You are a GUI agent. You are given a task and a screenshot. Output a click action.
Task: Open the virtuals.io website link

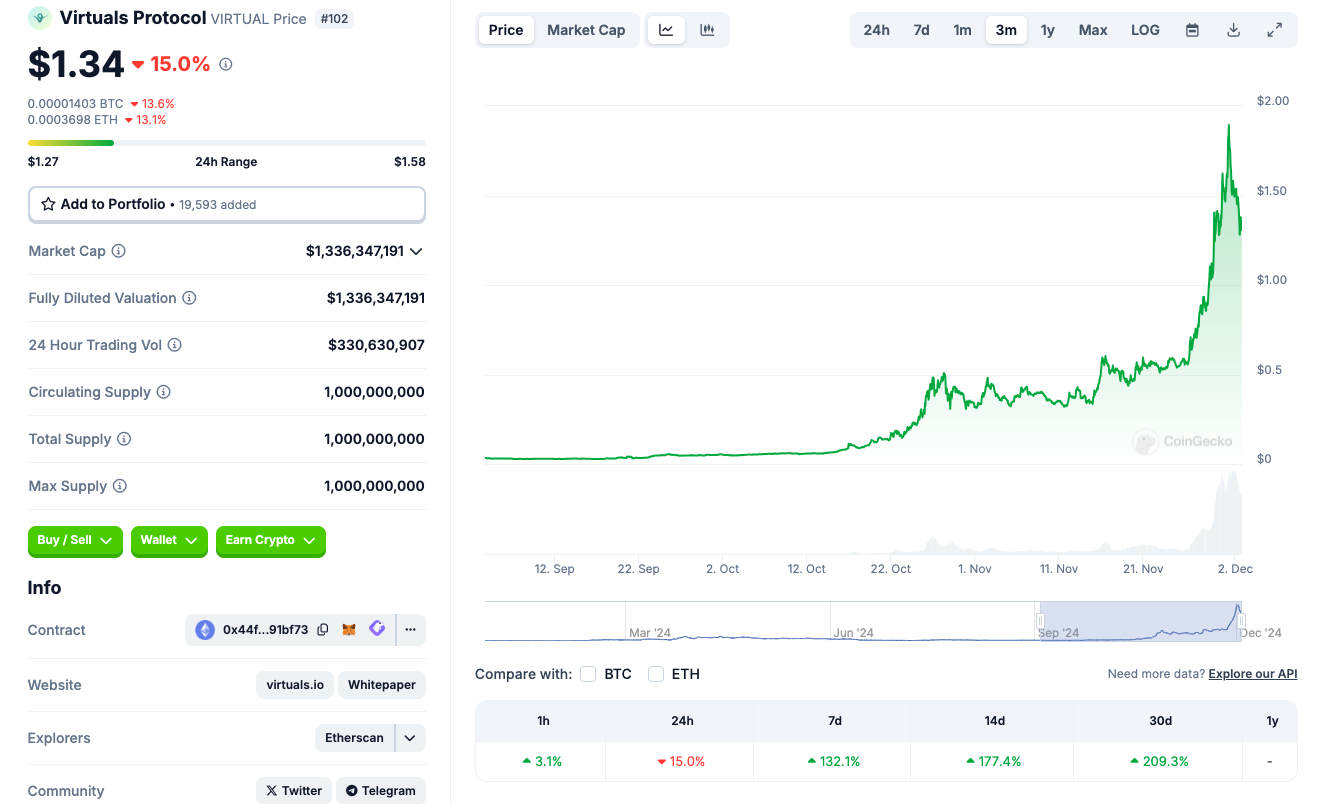pyautogui.click(x=295, y=685)
